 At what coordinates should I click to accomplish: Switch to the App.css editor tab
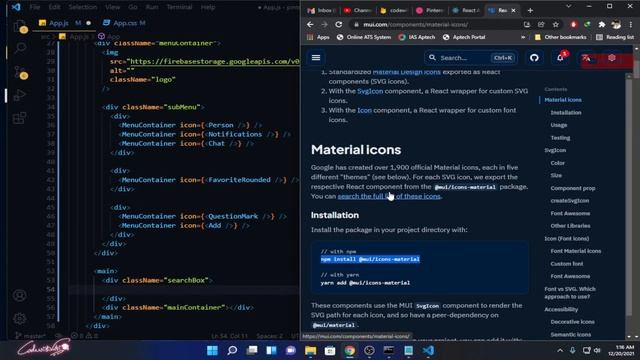tap(124, 23)
